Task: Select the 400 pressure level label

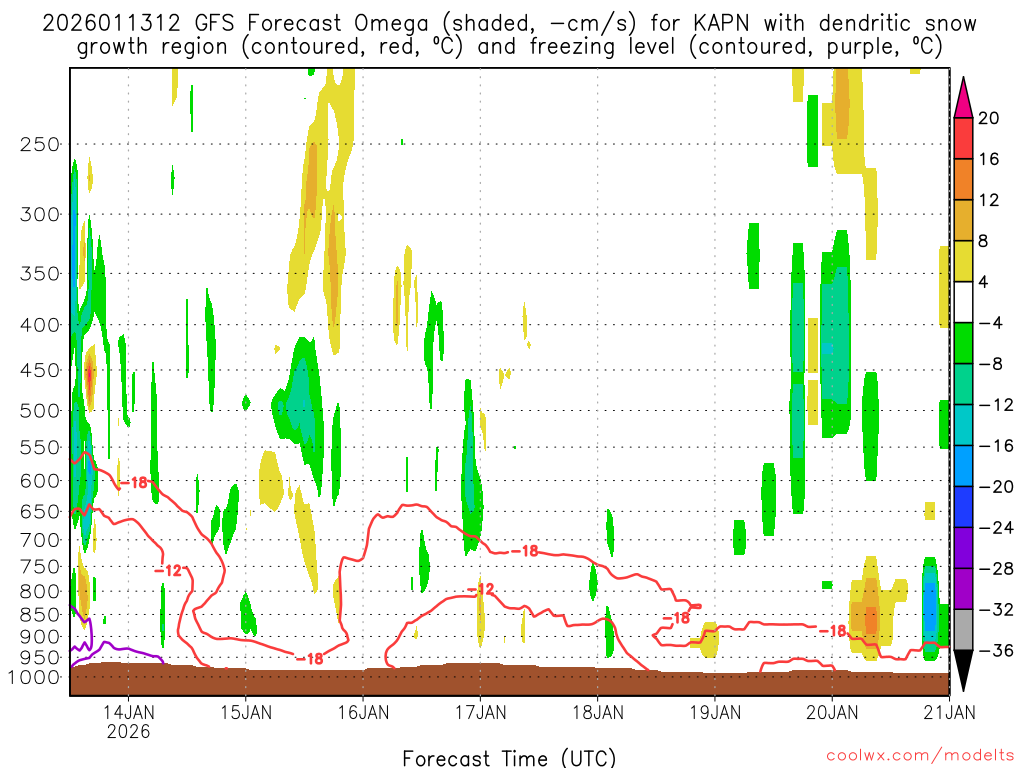Action: tap(40, 325)
